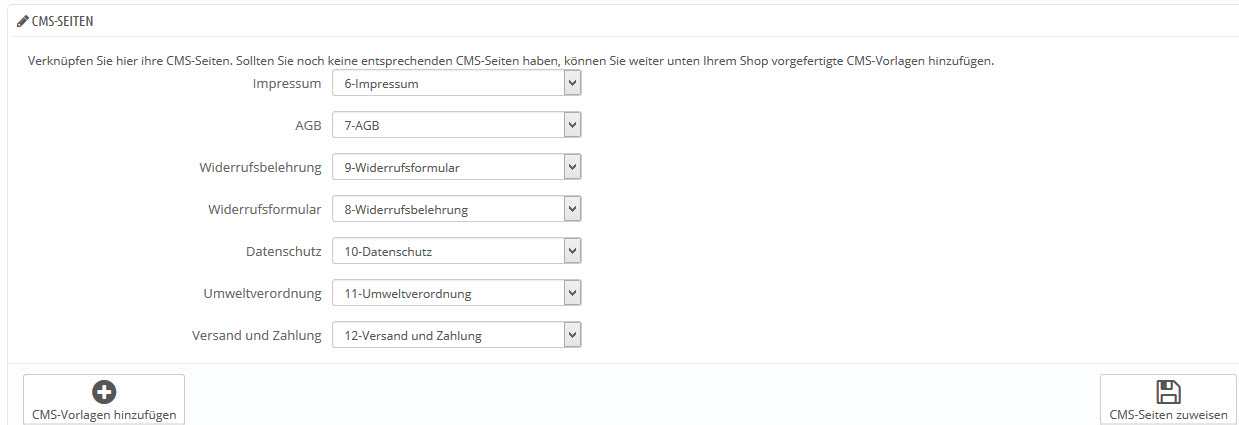Click the Versand und Zahlung label
Screen dimensions: 1239x425
pyautogui.click(x=256, y=336)
